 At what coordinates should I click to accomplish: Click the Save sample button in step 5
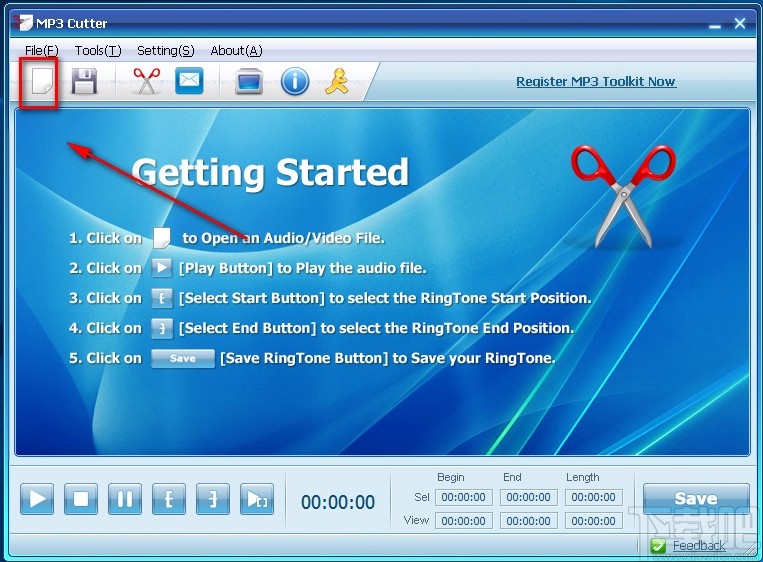point(183,359)
